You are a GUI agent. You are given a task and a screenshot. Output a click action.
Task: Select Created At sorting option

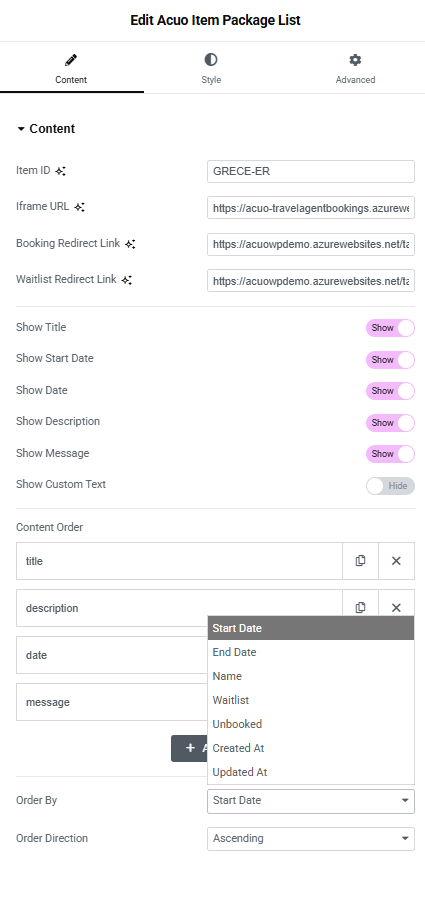pyautogui.click(x=311, y=748)
